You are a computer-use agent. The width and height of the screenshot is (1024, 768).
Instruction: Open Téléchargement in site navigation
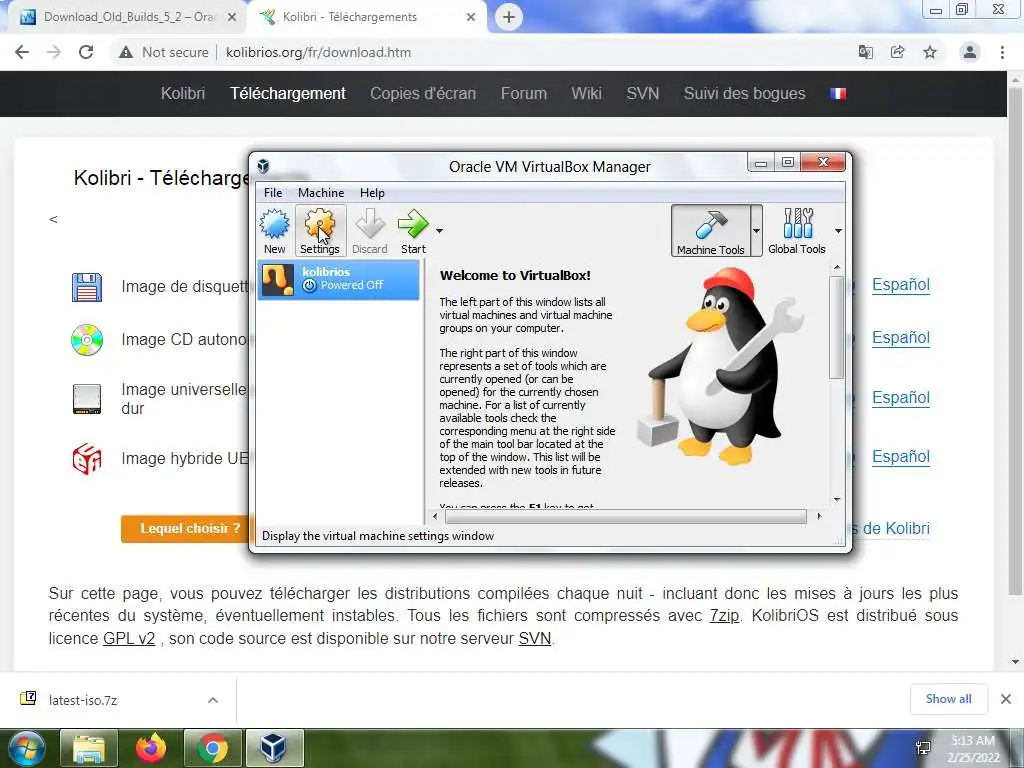tap(287, 93)
